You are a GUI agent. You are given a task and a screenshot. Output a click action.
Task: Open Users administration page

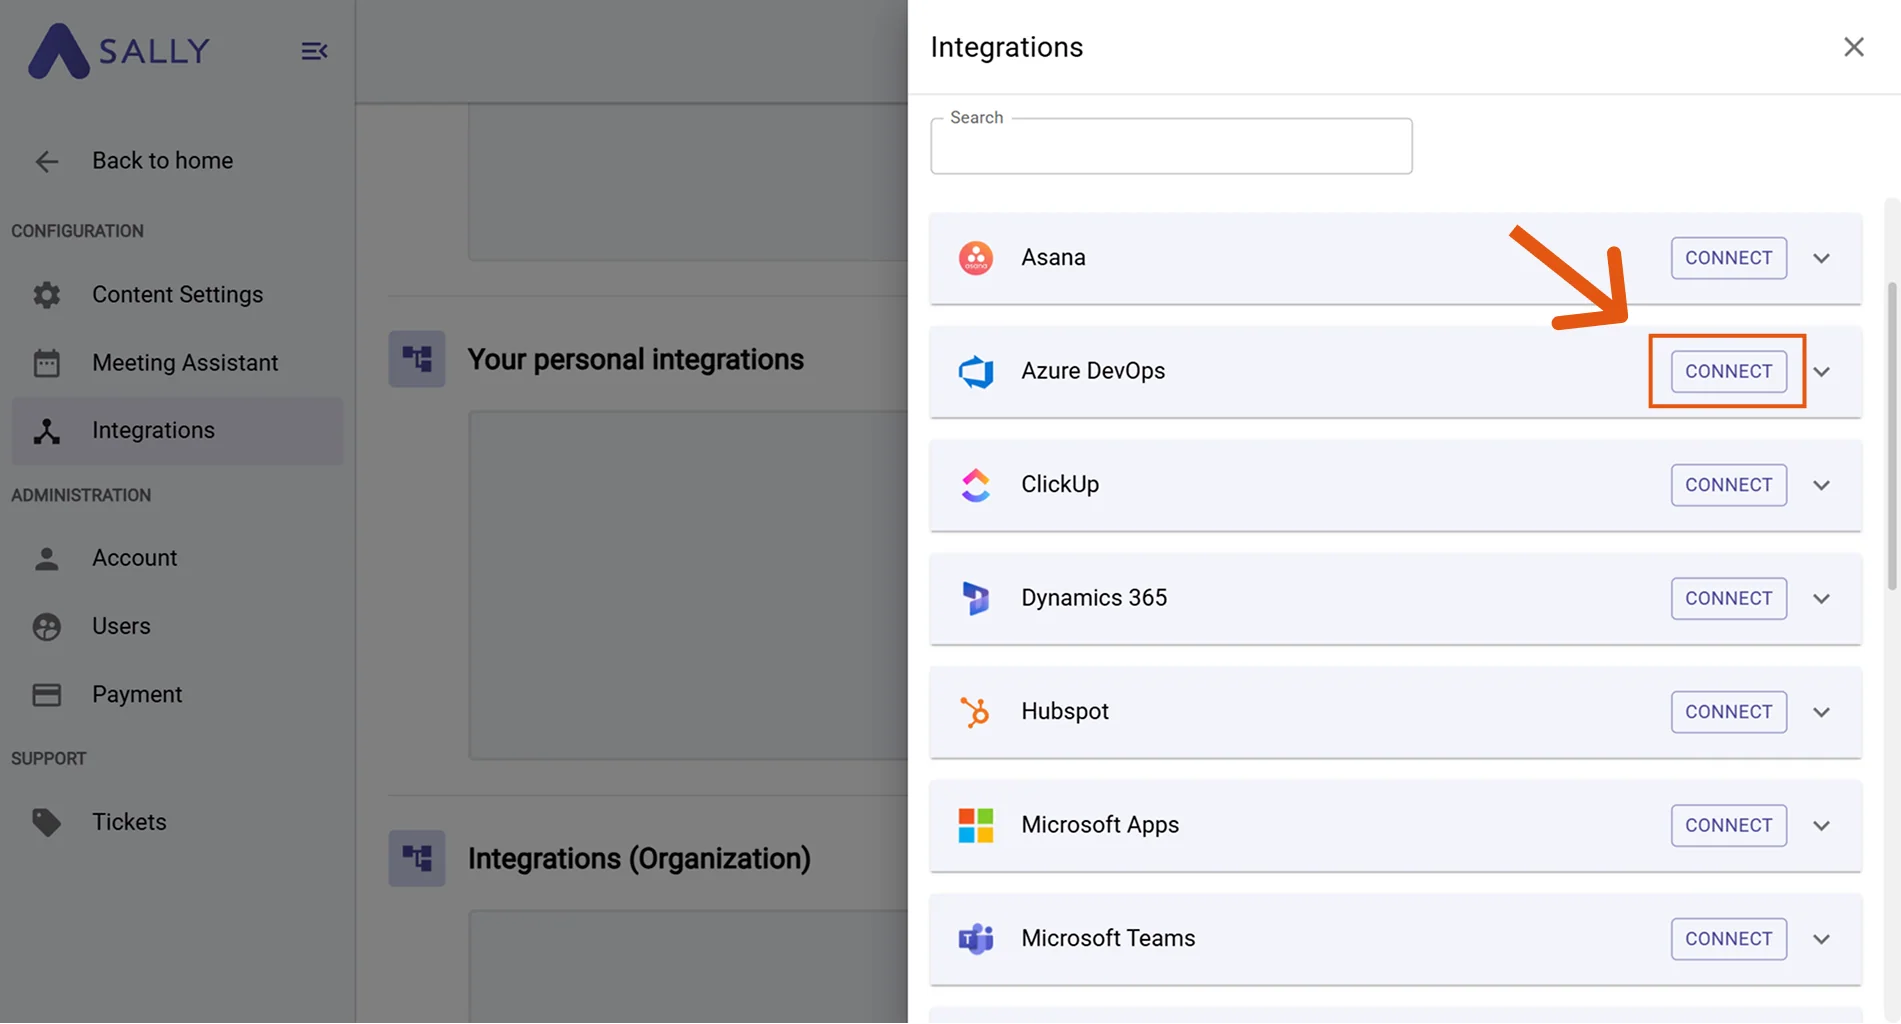177,627
